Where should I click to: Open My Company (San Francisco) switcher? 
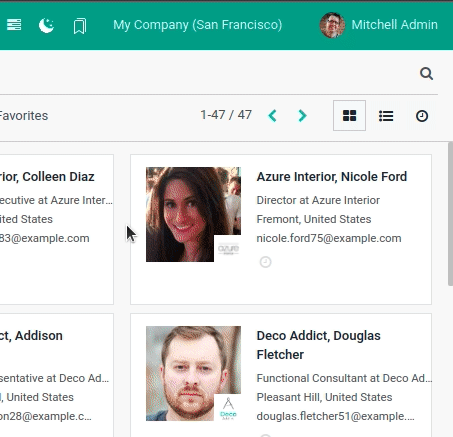197,25
